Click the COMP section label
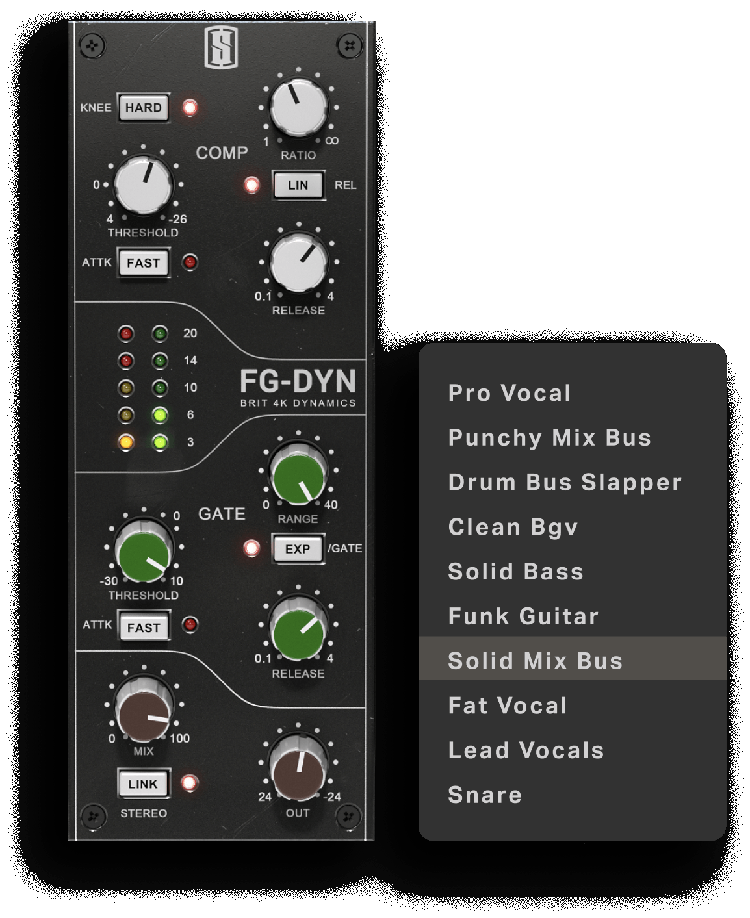750x918 pixels. (222, 153)
